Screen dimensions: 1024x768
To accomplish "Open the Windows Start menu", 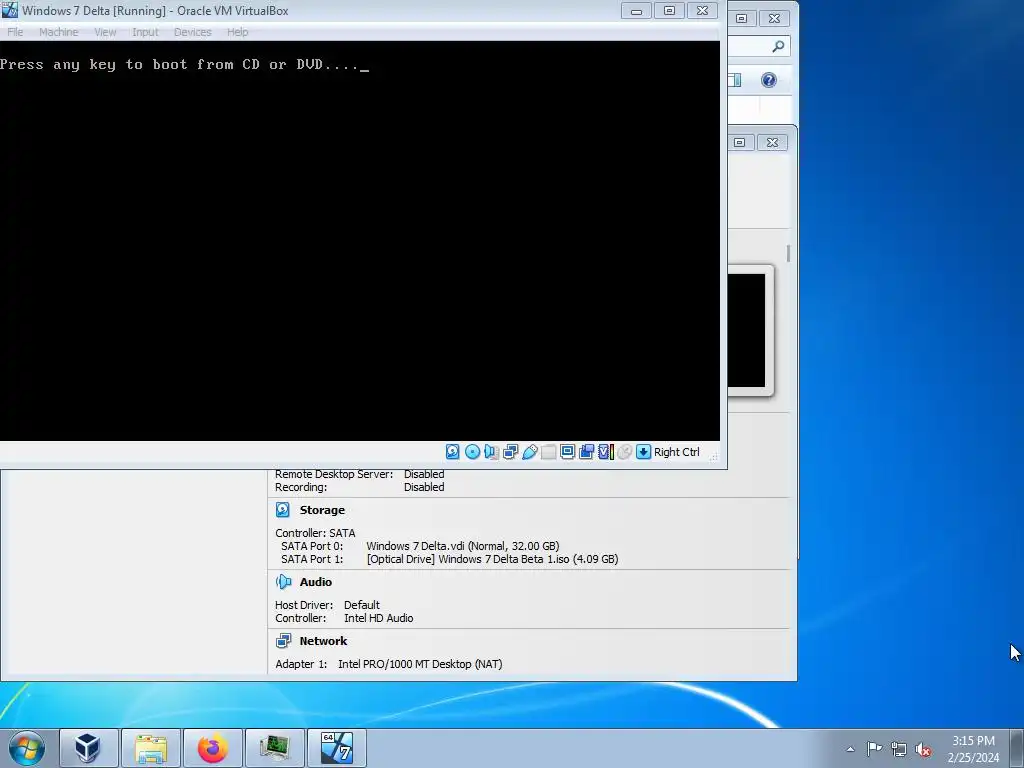I will click(x=27, y=748).
